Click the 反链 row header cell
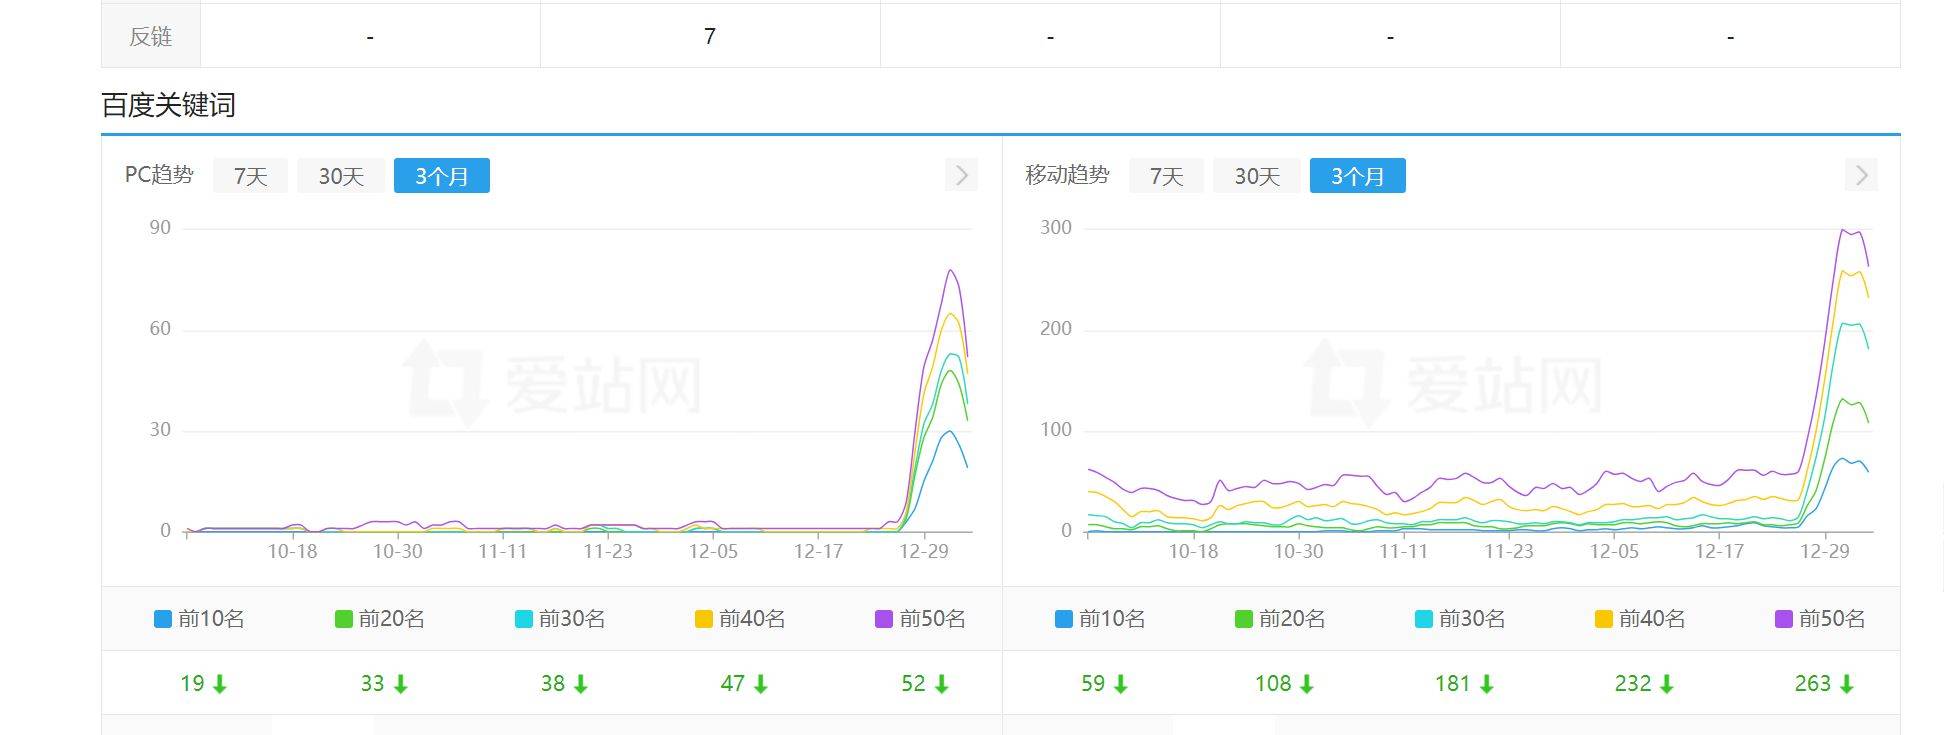The width and height of the screenshot is (1944, 735). [151, 36]
